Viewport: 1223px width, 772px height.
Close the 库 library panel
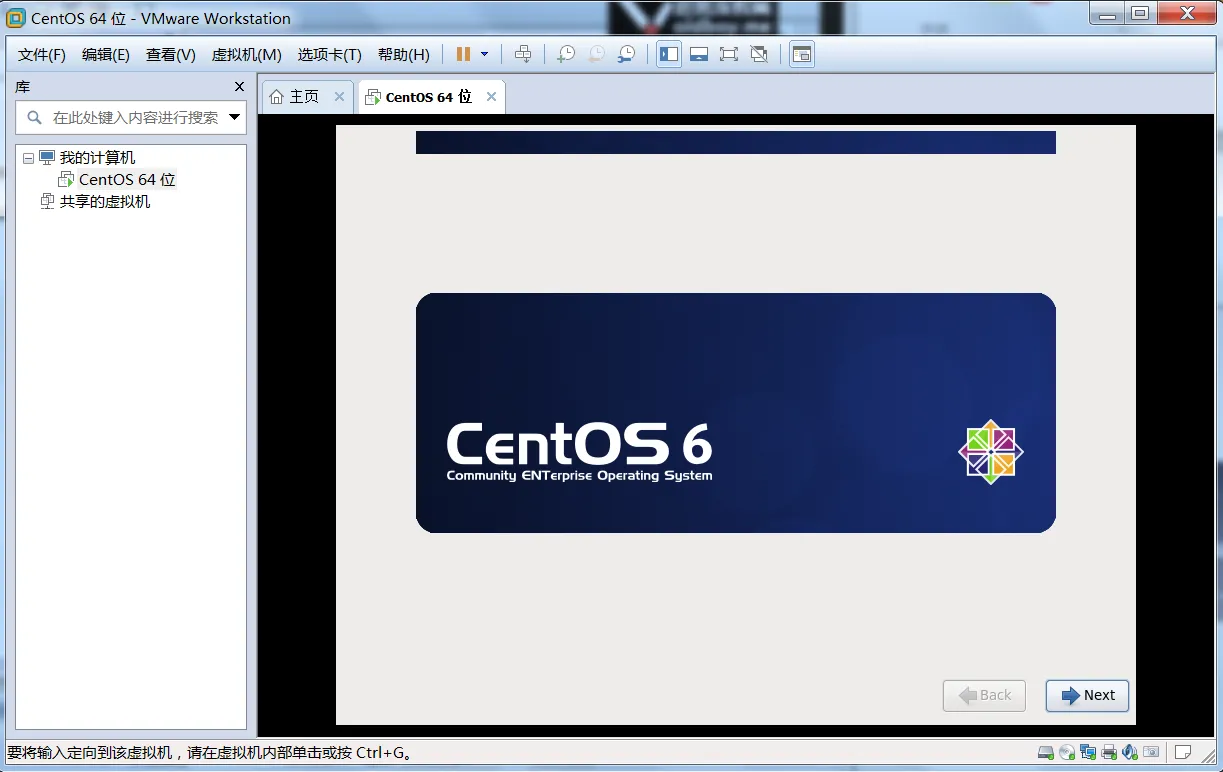(239, 87)
